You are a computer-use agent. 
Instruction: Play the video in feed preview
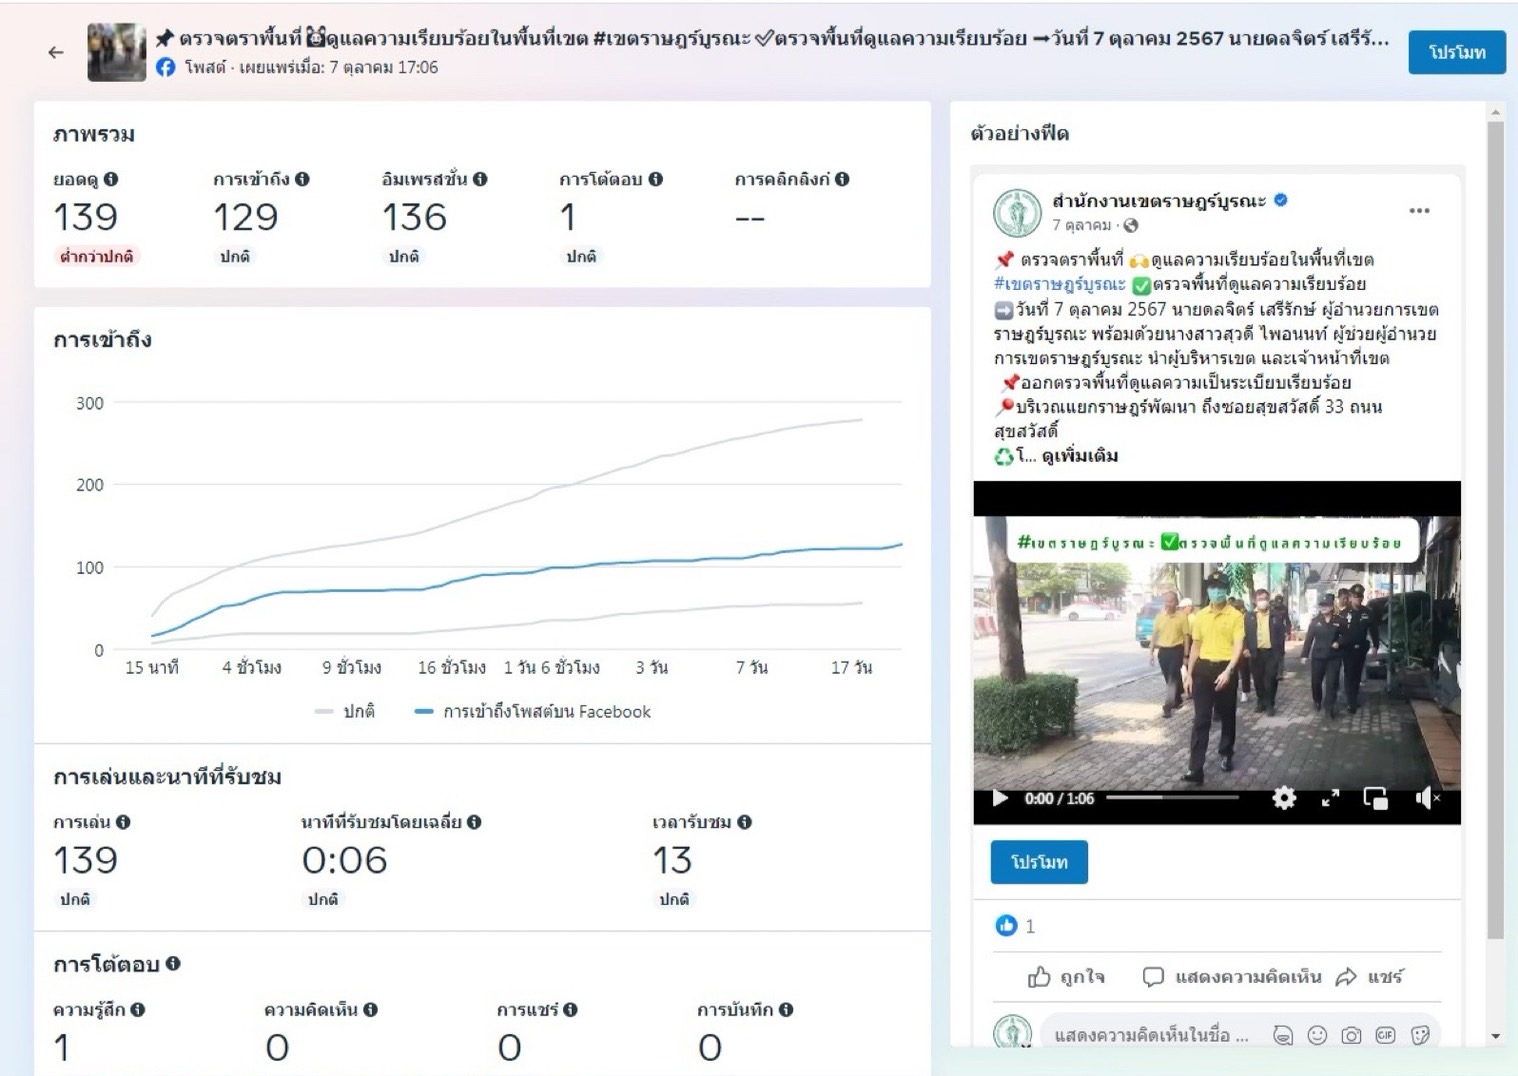[1000, 798]
